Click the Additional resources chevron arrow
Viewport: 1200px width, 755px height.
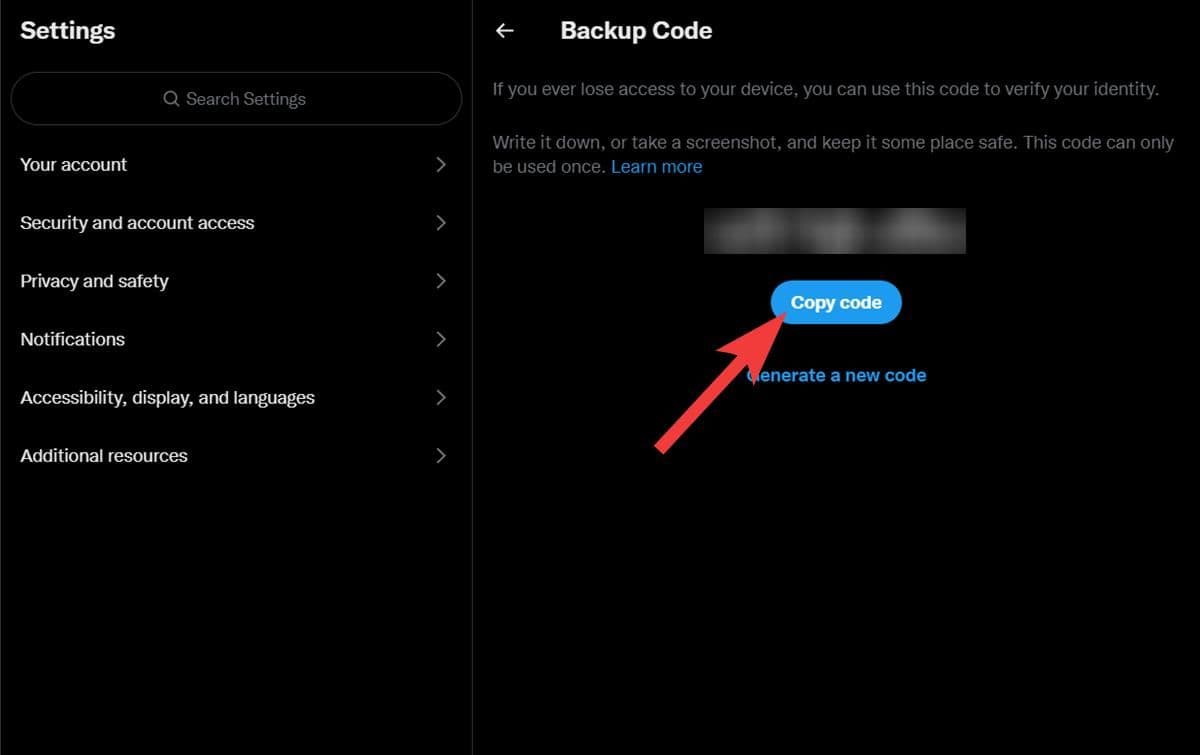[x=441, y=455]
